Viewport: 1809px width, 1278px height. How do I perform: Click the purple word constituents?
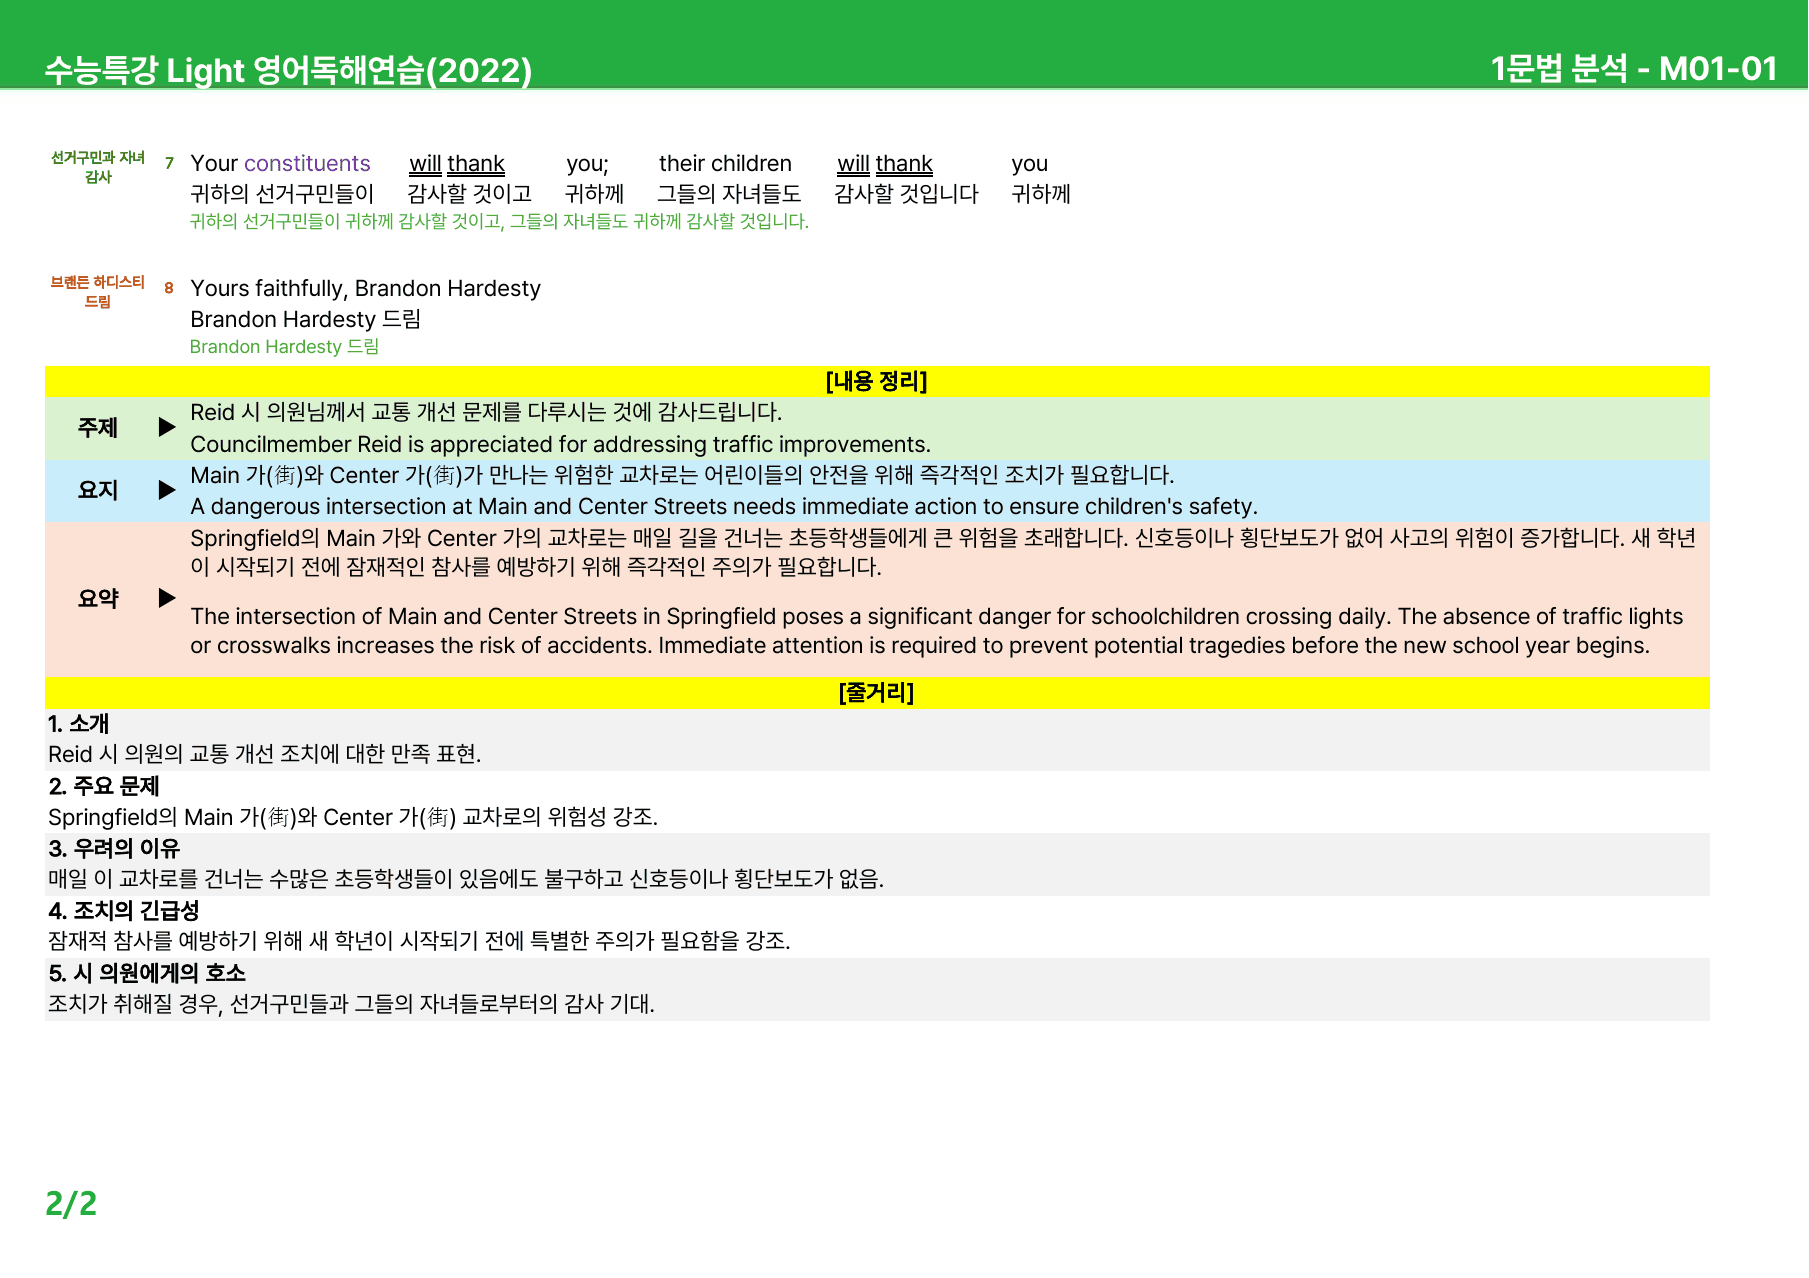pos(307,163)
